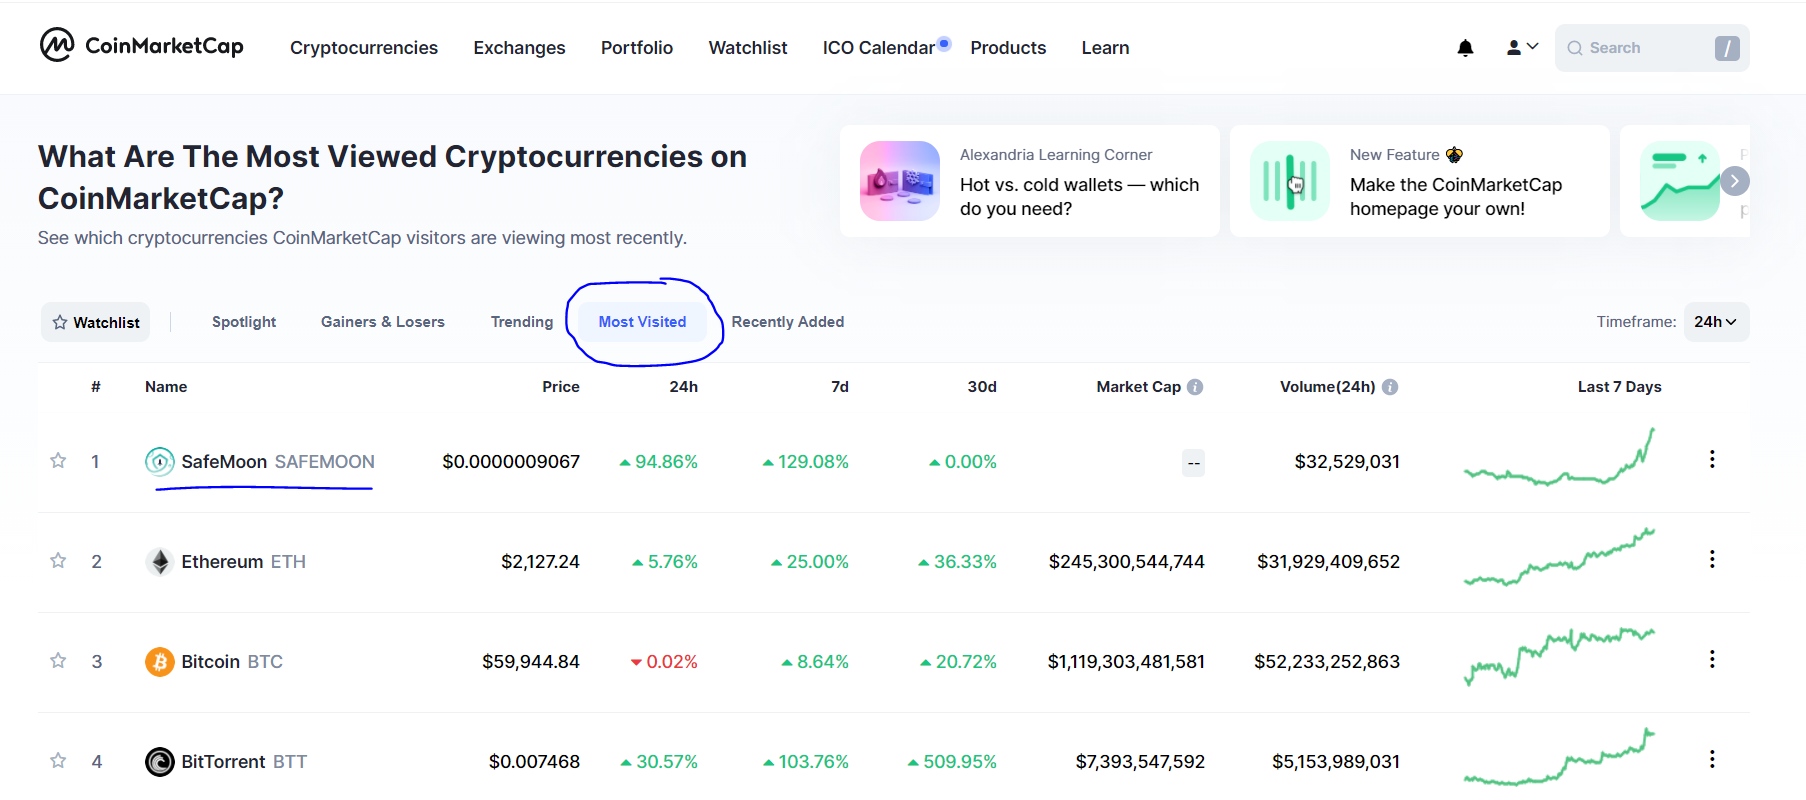Open the Cryptocurrencies menu
The image size is (1806, 800).
[x=364, y=48]
